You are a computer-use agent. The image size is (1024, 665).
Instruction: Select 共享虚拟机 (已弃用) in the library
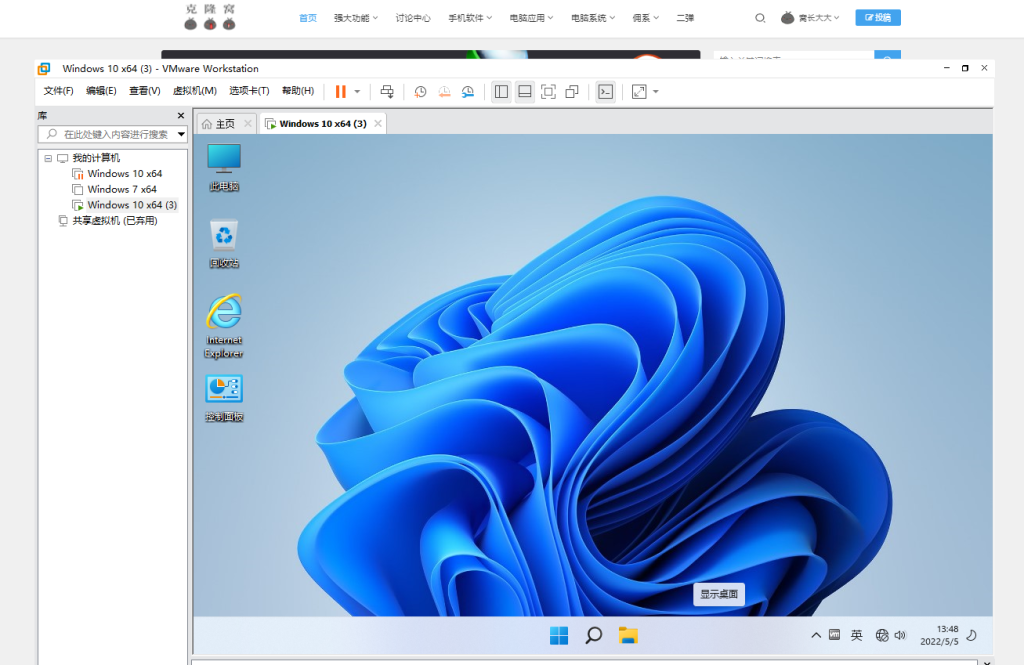tap(115, 221)
